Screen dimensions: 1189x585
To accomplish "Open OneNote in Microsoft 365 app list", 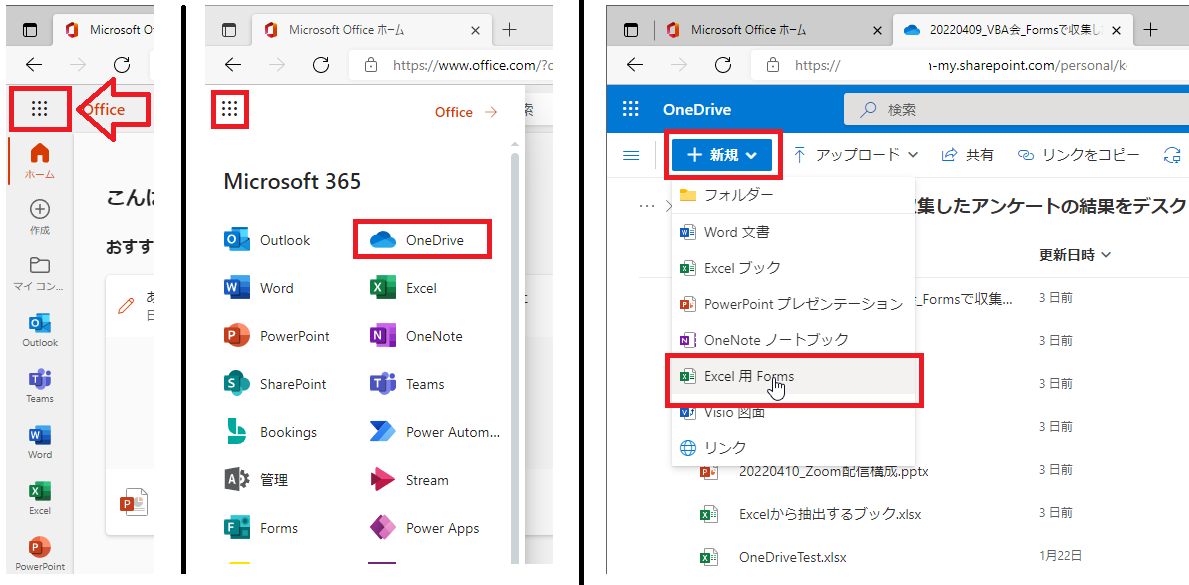I will pyautogui.click(x=416, y=336).
